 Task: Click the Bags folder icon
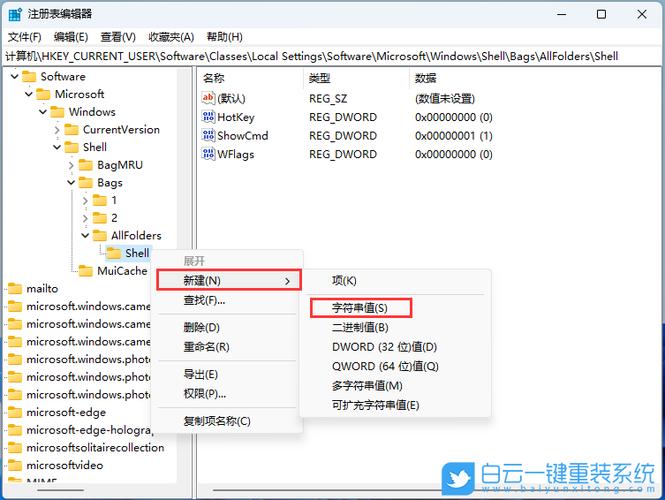[x=86, y=182]
